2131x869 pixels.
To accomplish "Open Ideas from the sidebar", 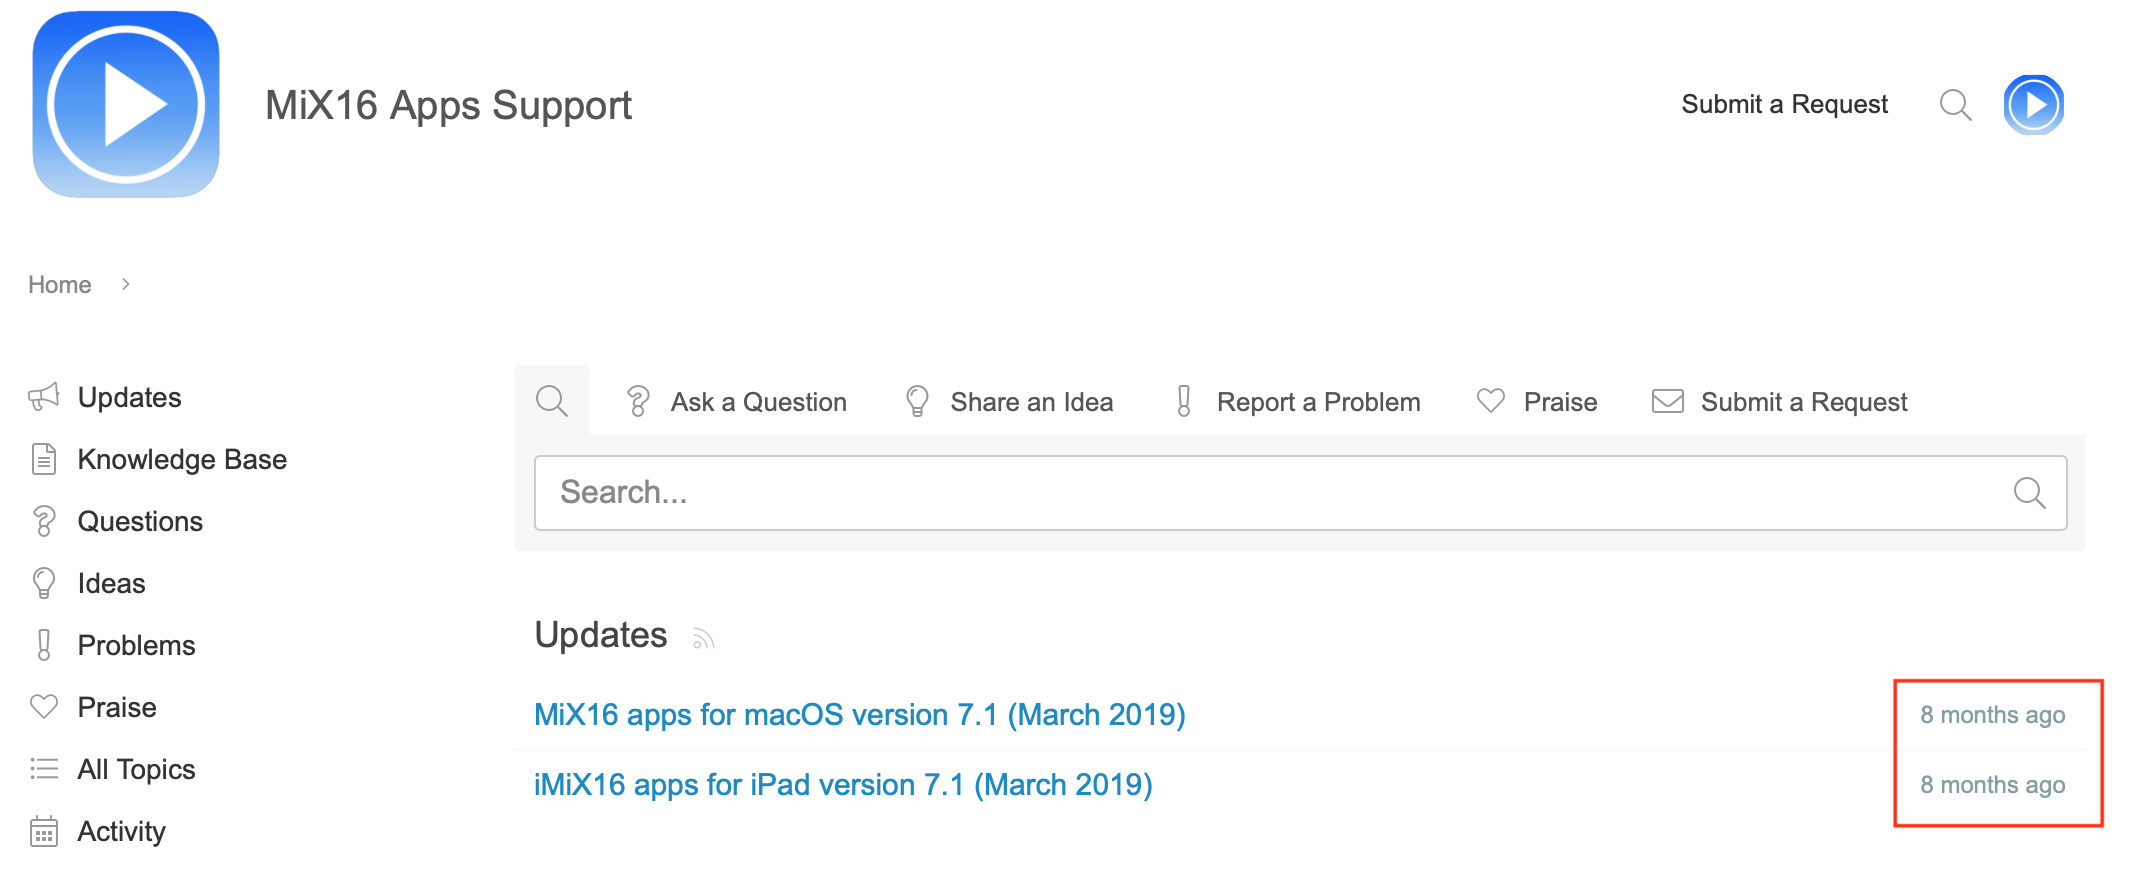I will 111,584.
